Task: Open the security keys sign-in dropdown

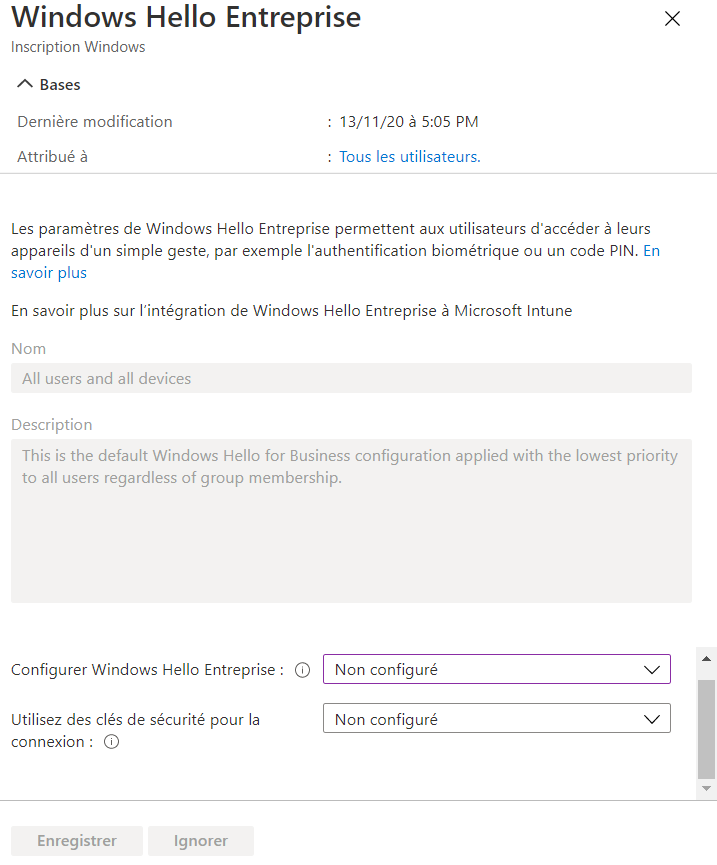Action: coord(497,718)
